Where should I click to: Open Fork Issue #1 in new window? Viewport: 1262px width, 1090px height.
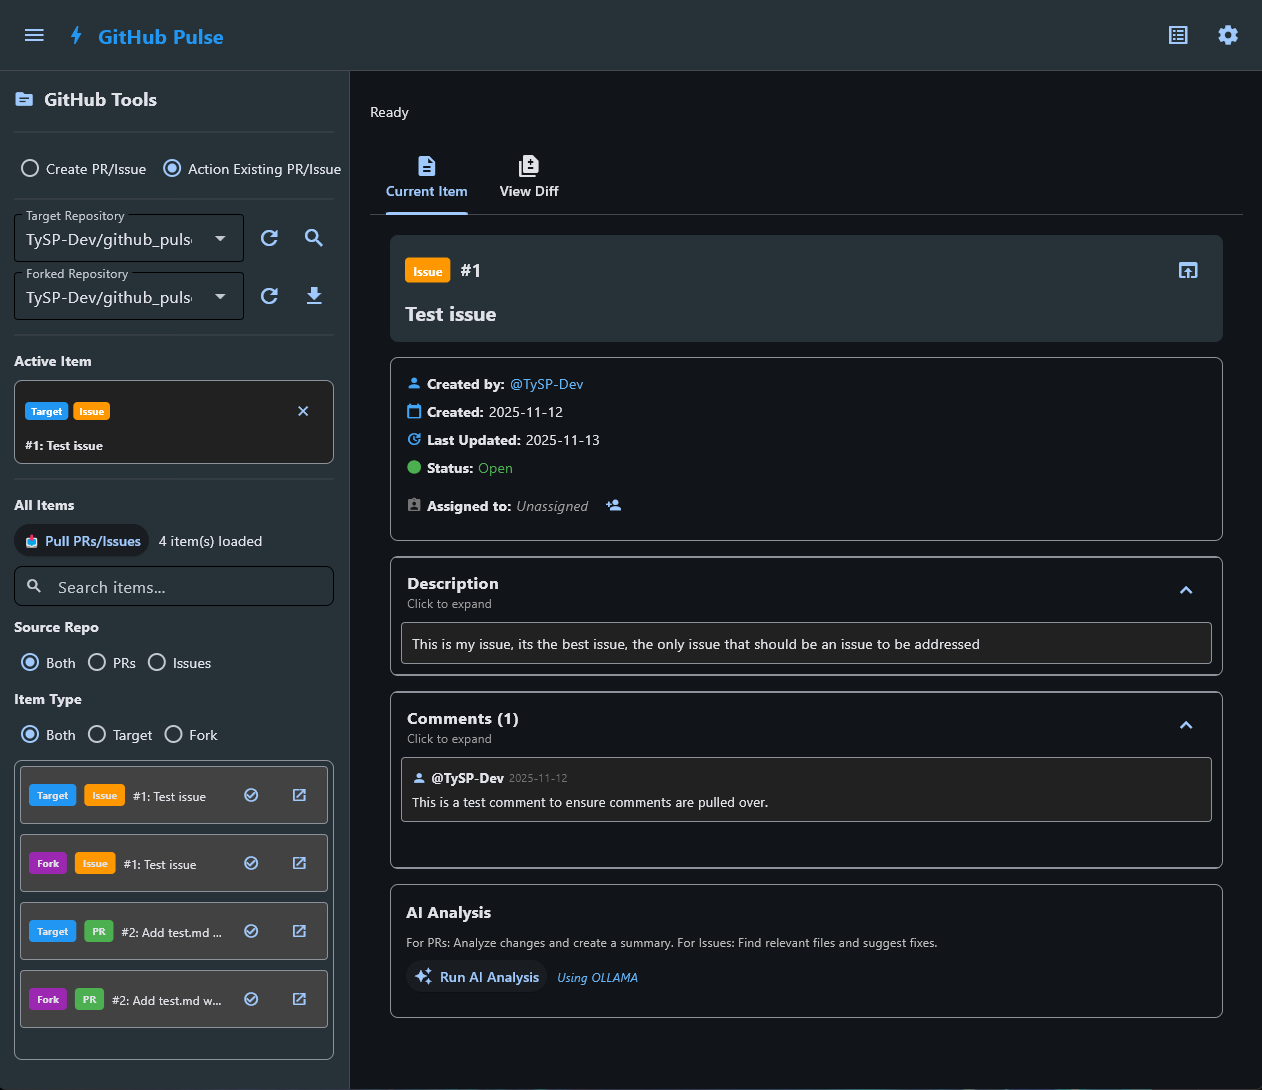(299, 863)
